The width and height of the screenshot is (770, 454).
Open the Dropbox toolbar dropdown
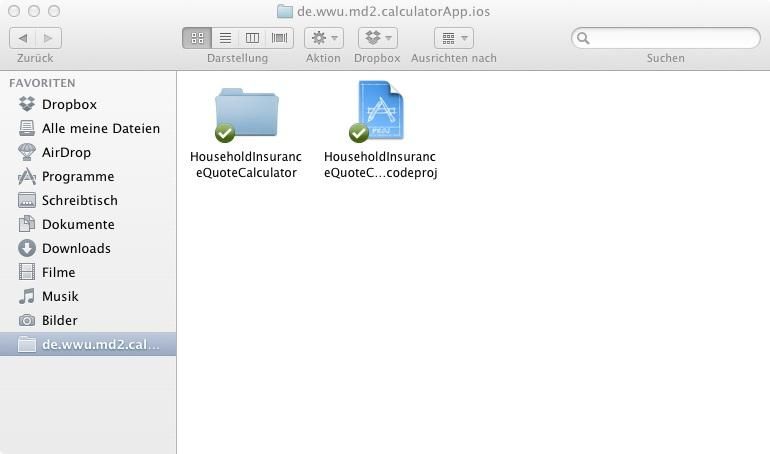pos(378,38)
